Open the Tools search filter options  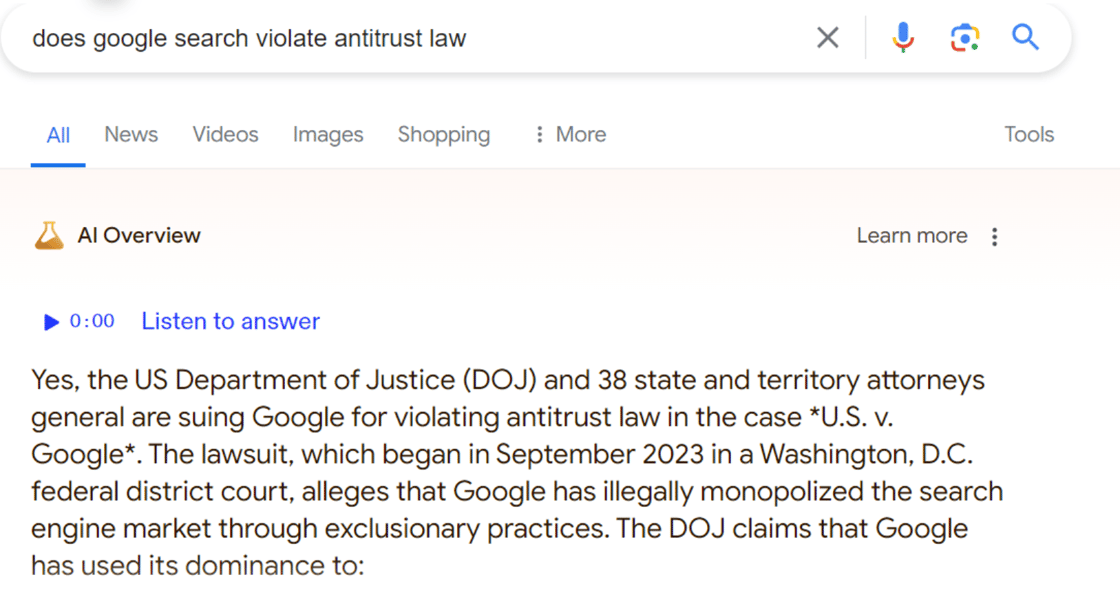point(1029,134)
